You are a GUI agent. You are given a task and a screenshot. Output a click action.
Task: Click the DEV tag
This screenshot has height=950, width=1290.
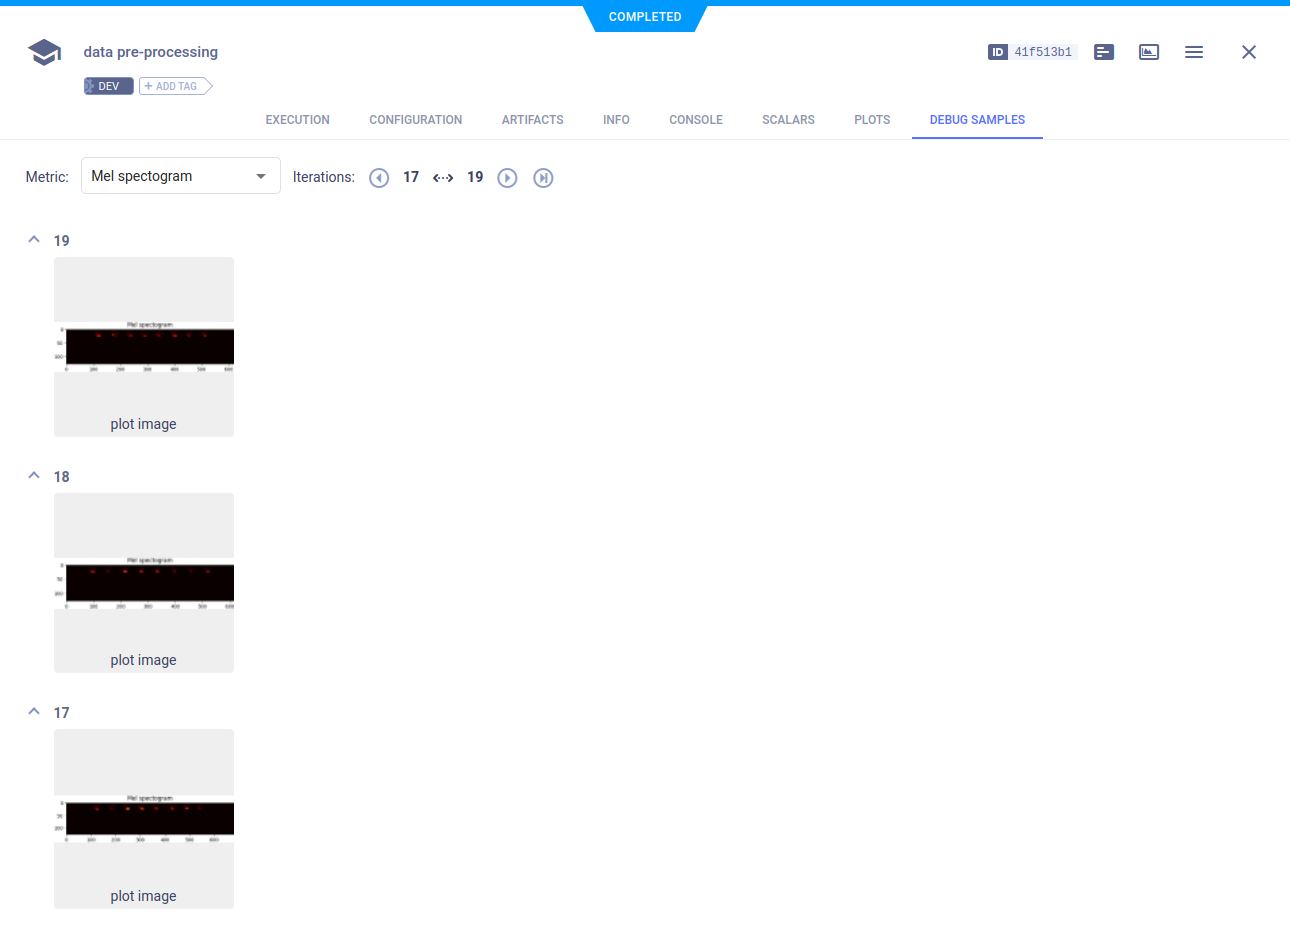pos(108,87)
